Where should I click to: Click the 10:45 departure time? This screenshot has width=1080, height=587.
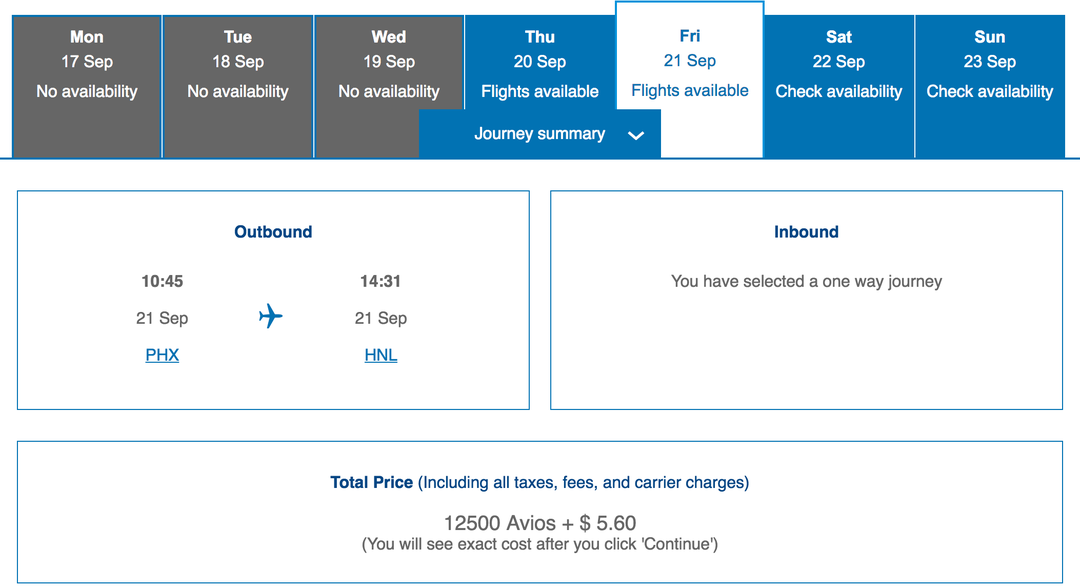[x=162, y=281]
